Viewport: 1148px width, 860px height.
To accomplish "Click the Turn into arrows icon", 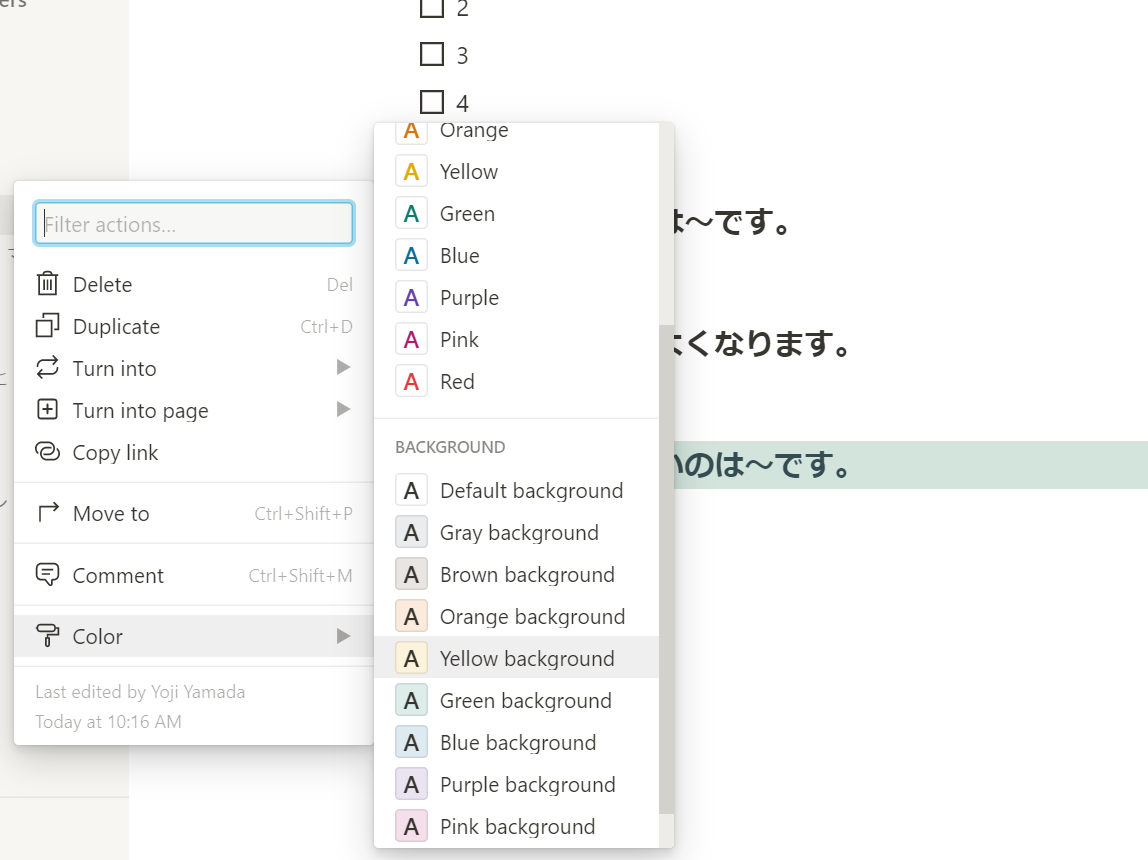I will click(48, 367).
